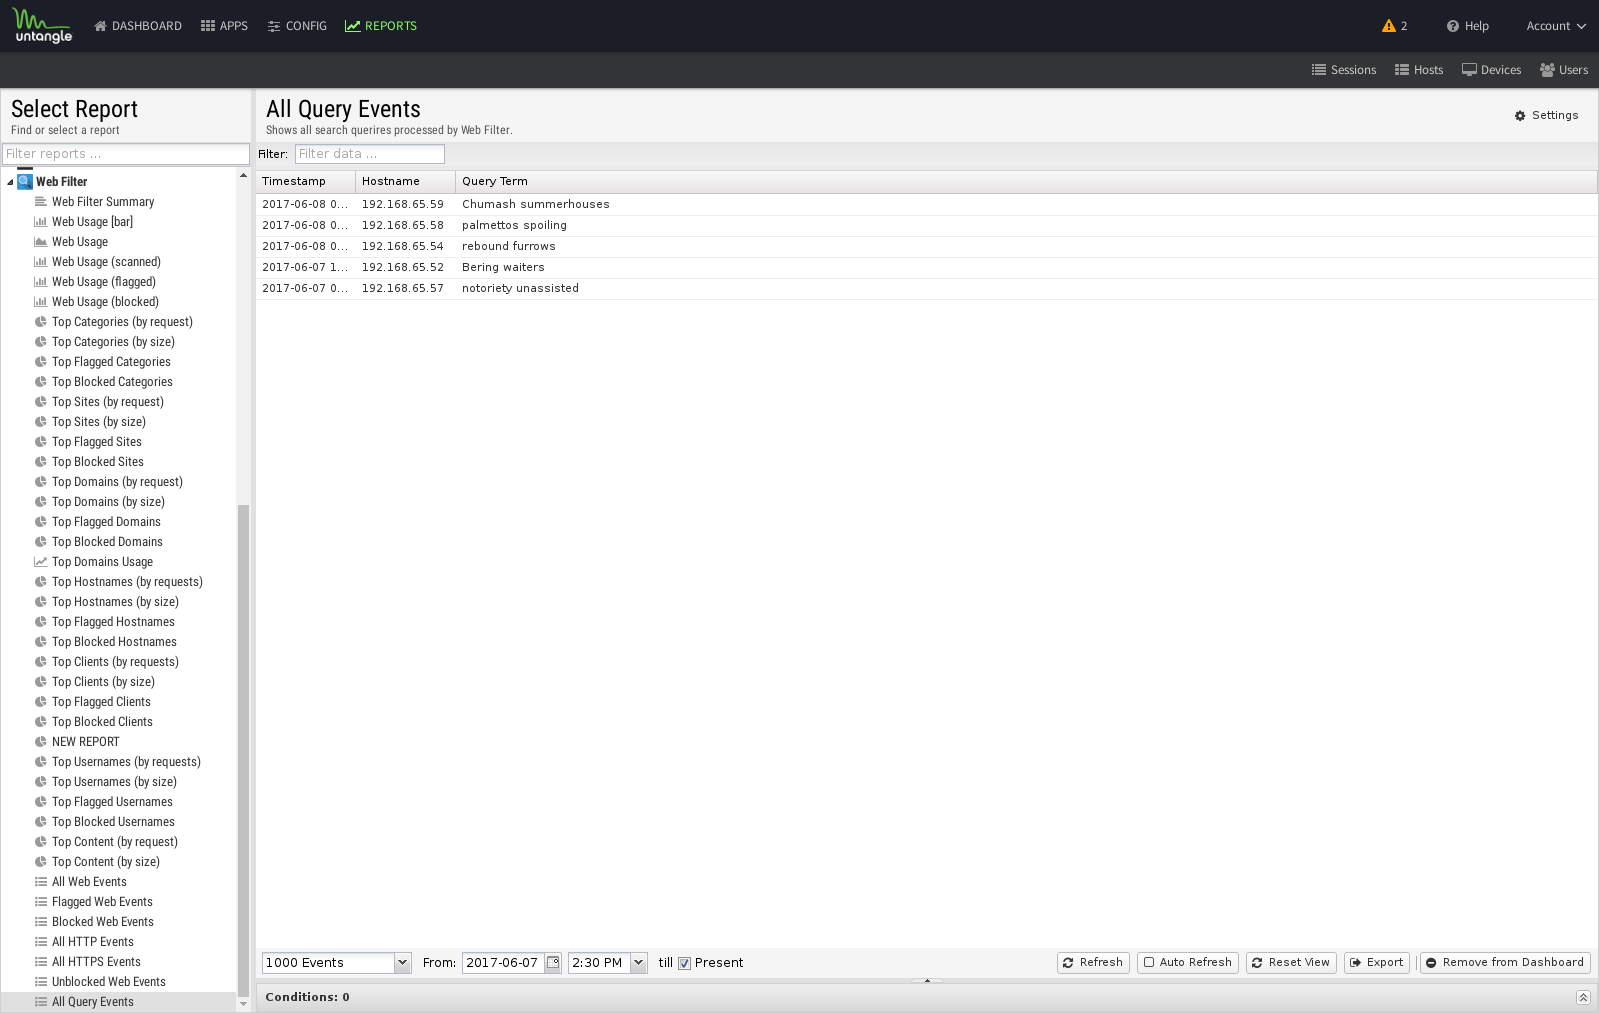Open the alerts warning triangle icon
Image resolution: width=1599 pixels, height=1013 pixels.
click(x=1388, y=26)
